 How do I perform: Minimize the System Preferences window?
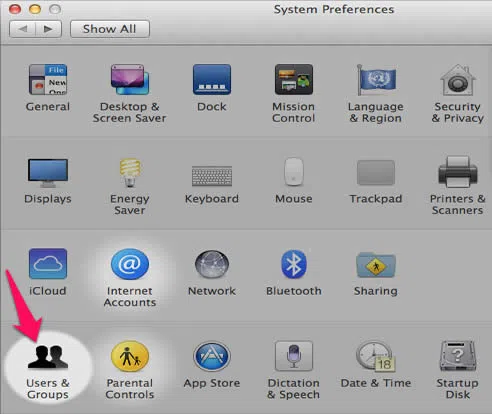pos(35,9)
